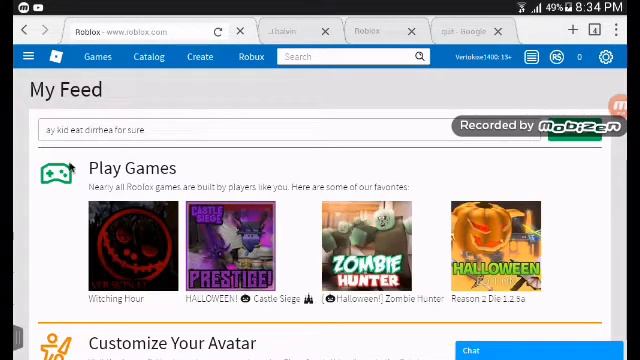Click the Robux currency icon
Image resolution: width=640 pixels, height=360 pixels.
click(x=557, y=57)
